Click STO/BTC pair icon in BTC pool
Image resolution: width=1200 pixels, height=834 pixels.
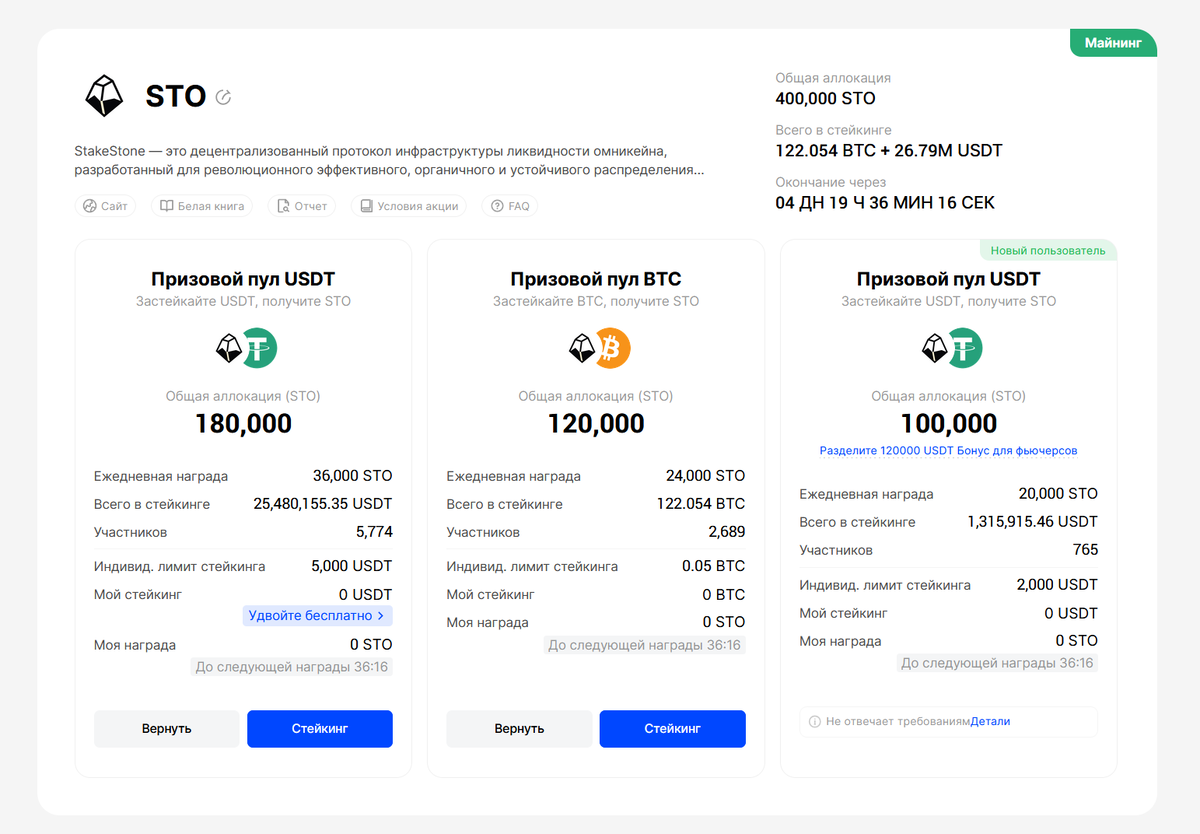[599, 348]
